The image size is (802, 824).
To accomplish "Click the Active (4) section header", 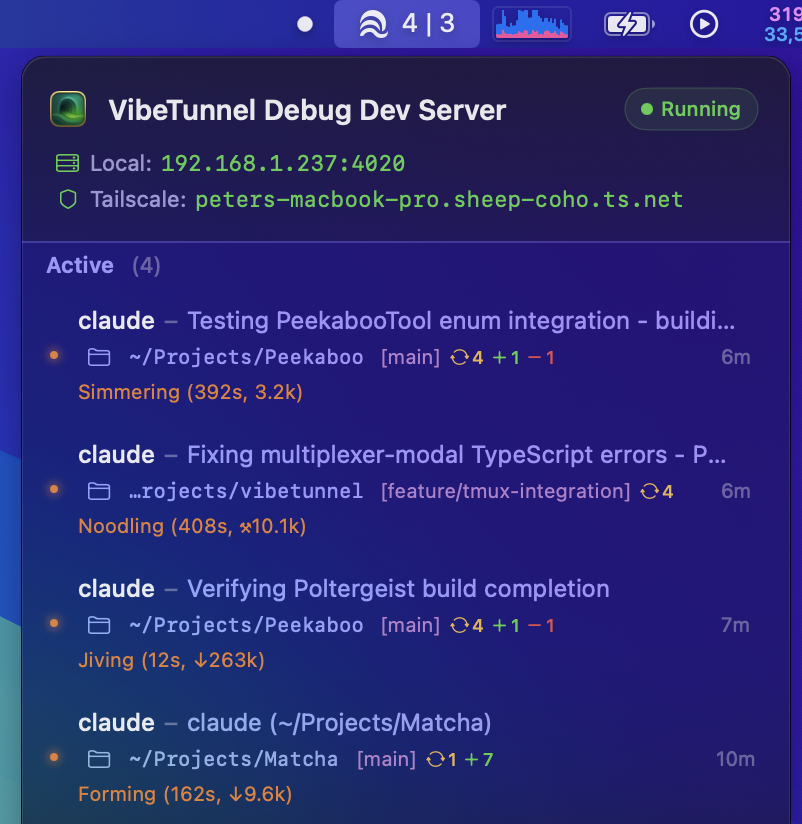I will click(104, 265).
